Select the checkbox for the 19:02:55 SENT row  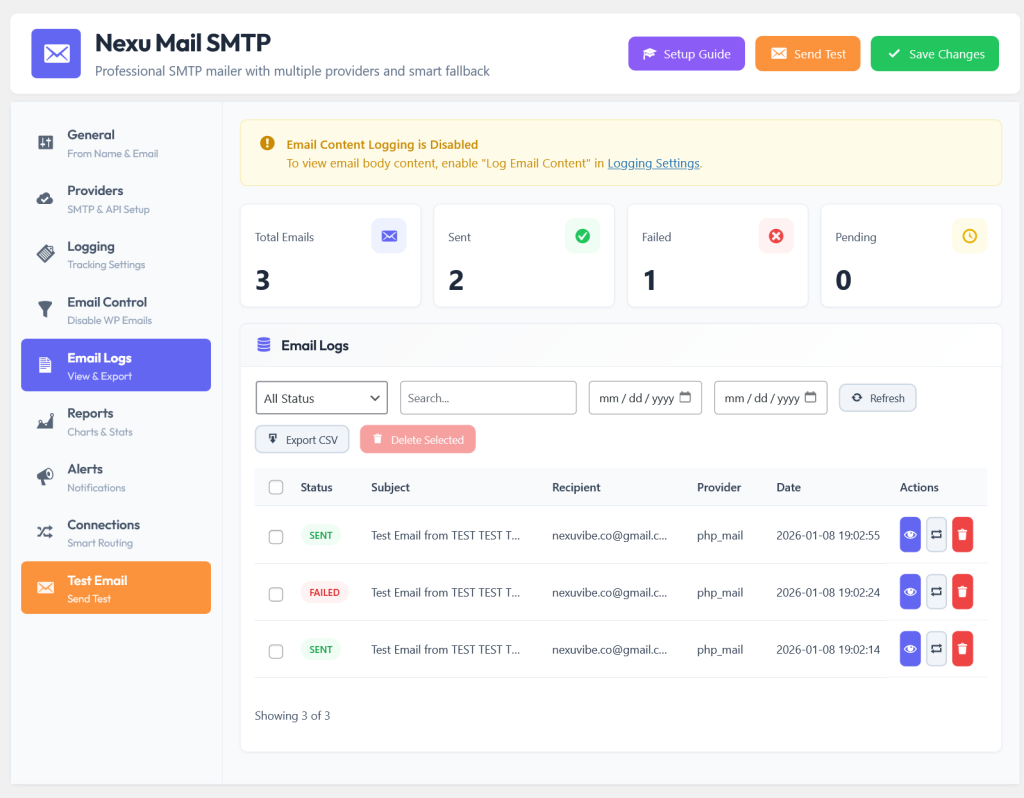coord(276,537)
